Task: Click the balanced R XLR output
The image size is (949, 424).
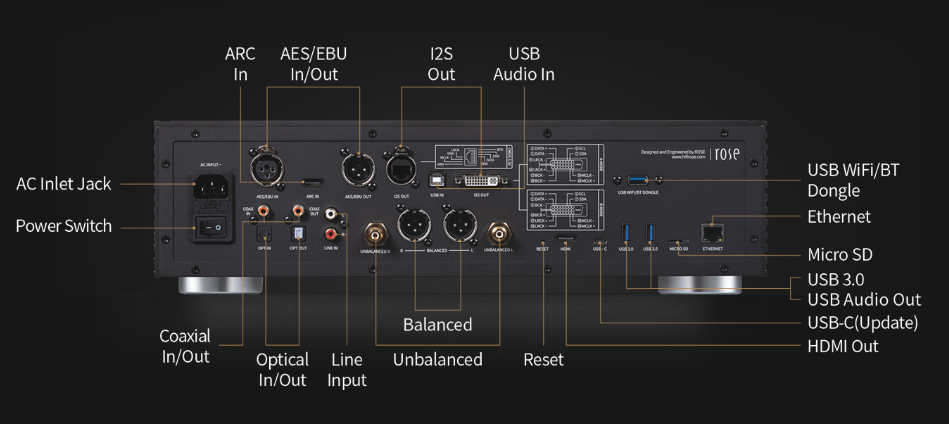Action: (414, 226)
